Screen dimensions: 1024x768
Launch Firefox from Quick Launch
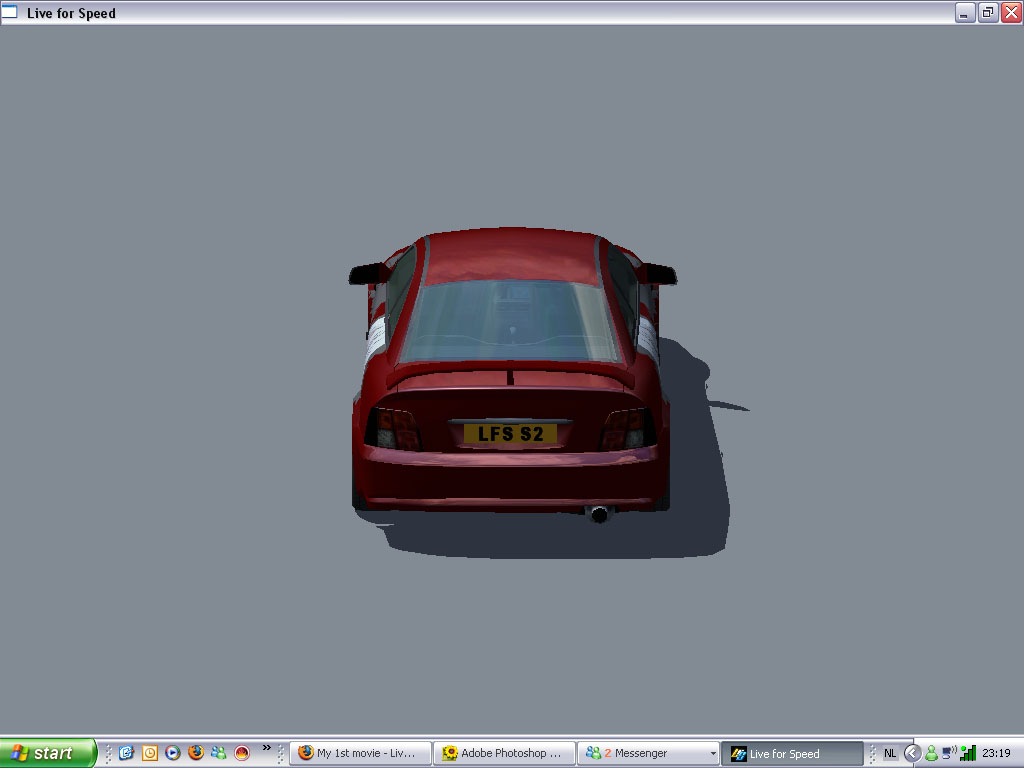[196, 752]
